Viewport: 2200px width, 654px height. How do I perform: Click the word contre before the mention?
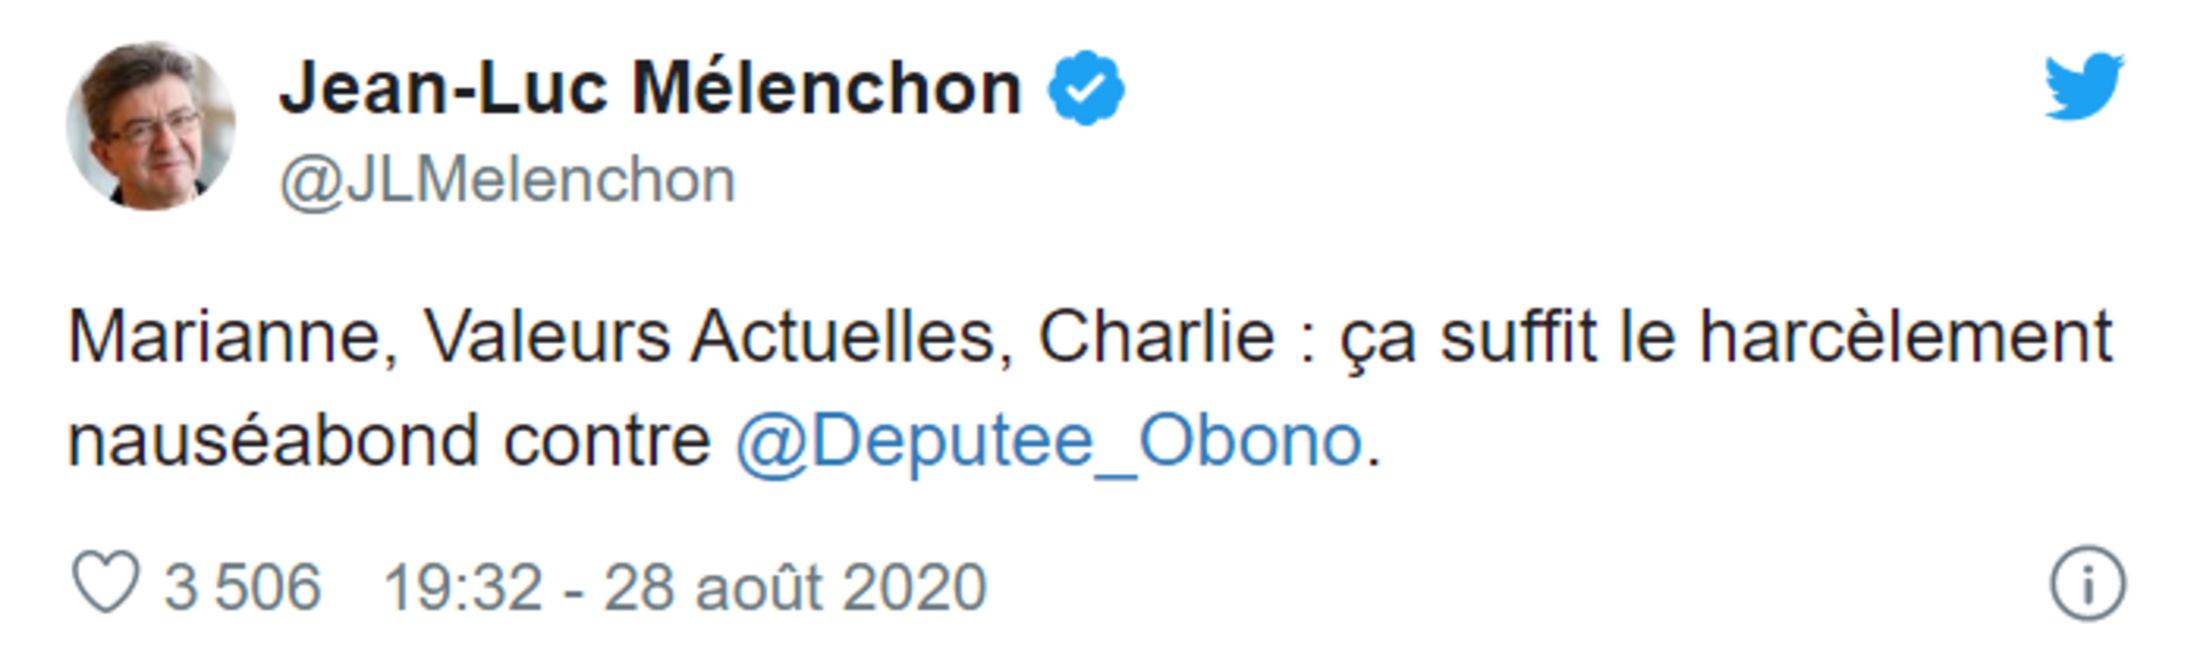click(x=607, y=442)
